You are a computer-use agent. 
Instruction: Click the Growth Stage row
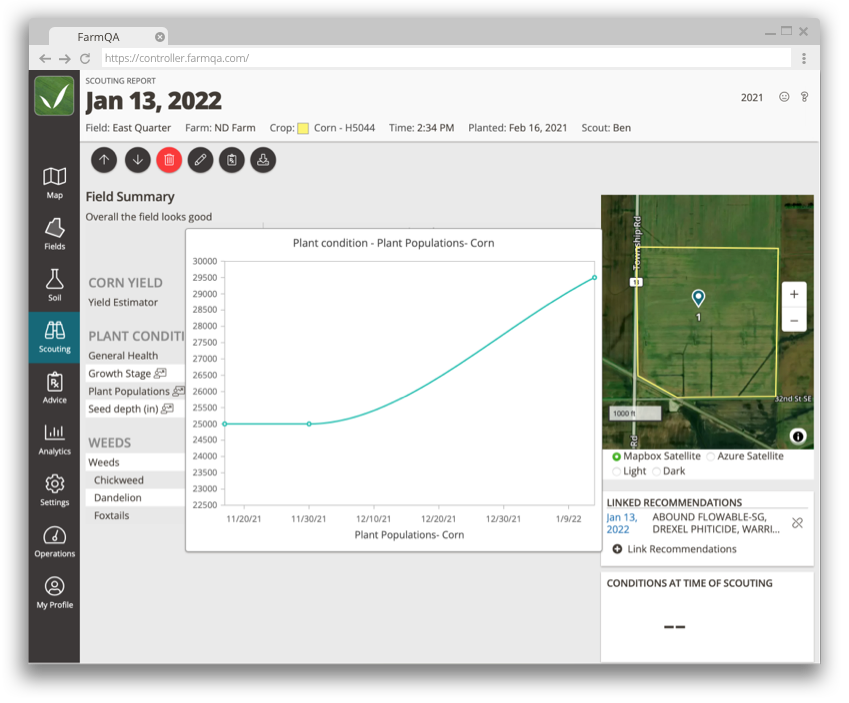[x=135, y=374]
